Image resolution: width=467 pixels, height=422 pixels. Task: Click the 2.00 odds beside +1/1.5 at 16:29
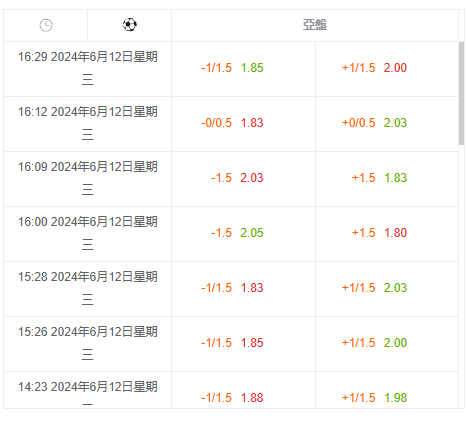[395, 68]
